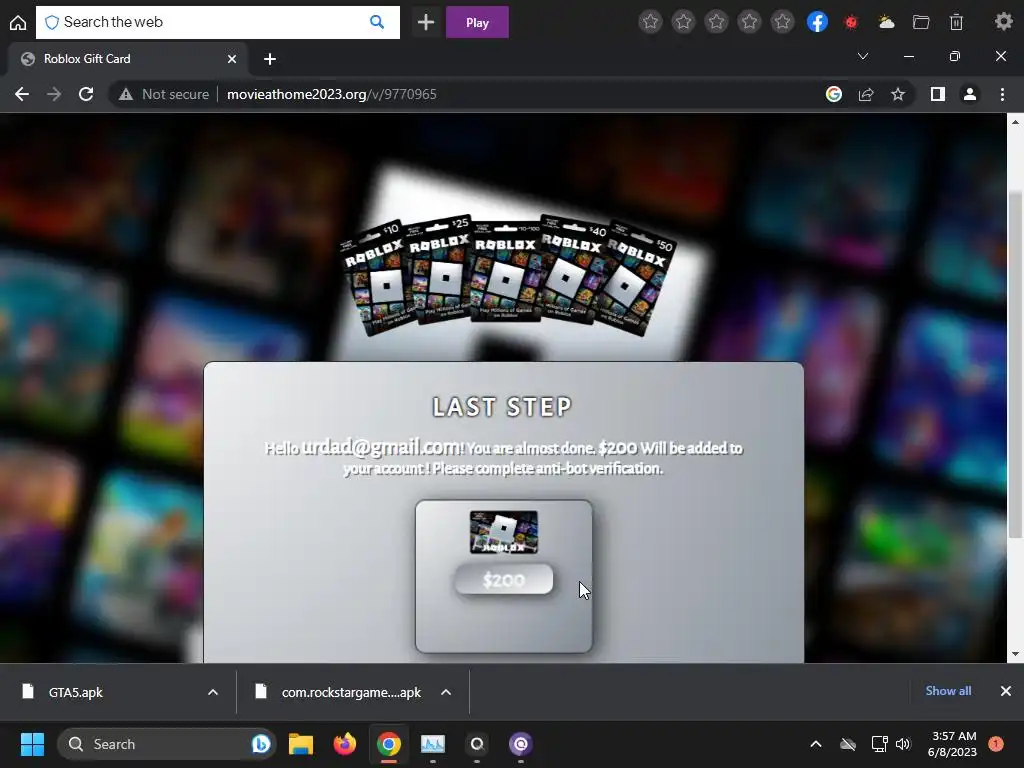Expand the tab search chevron
This screenshot has width=1024, height=768.
863,56
